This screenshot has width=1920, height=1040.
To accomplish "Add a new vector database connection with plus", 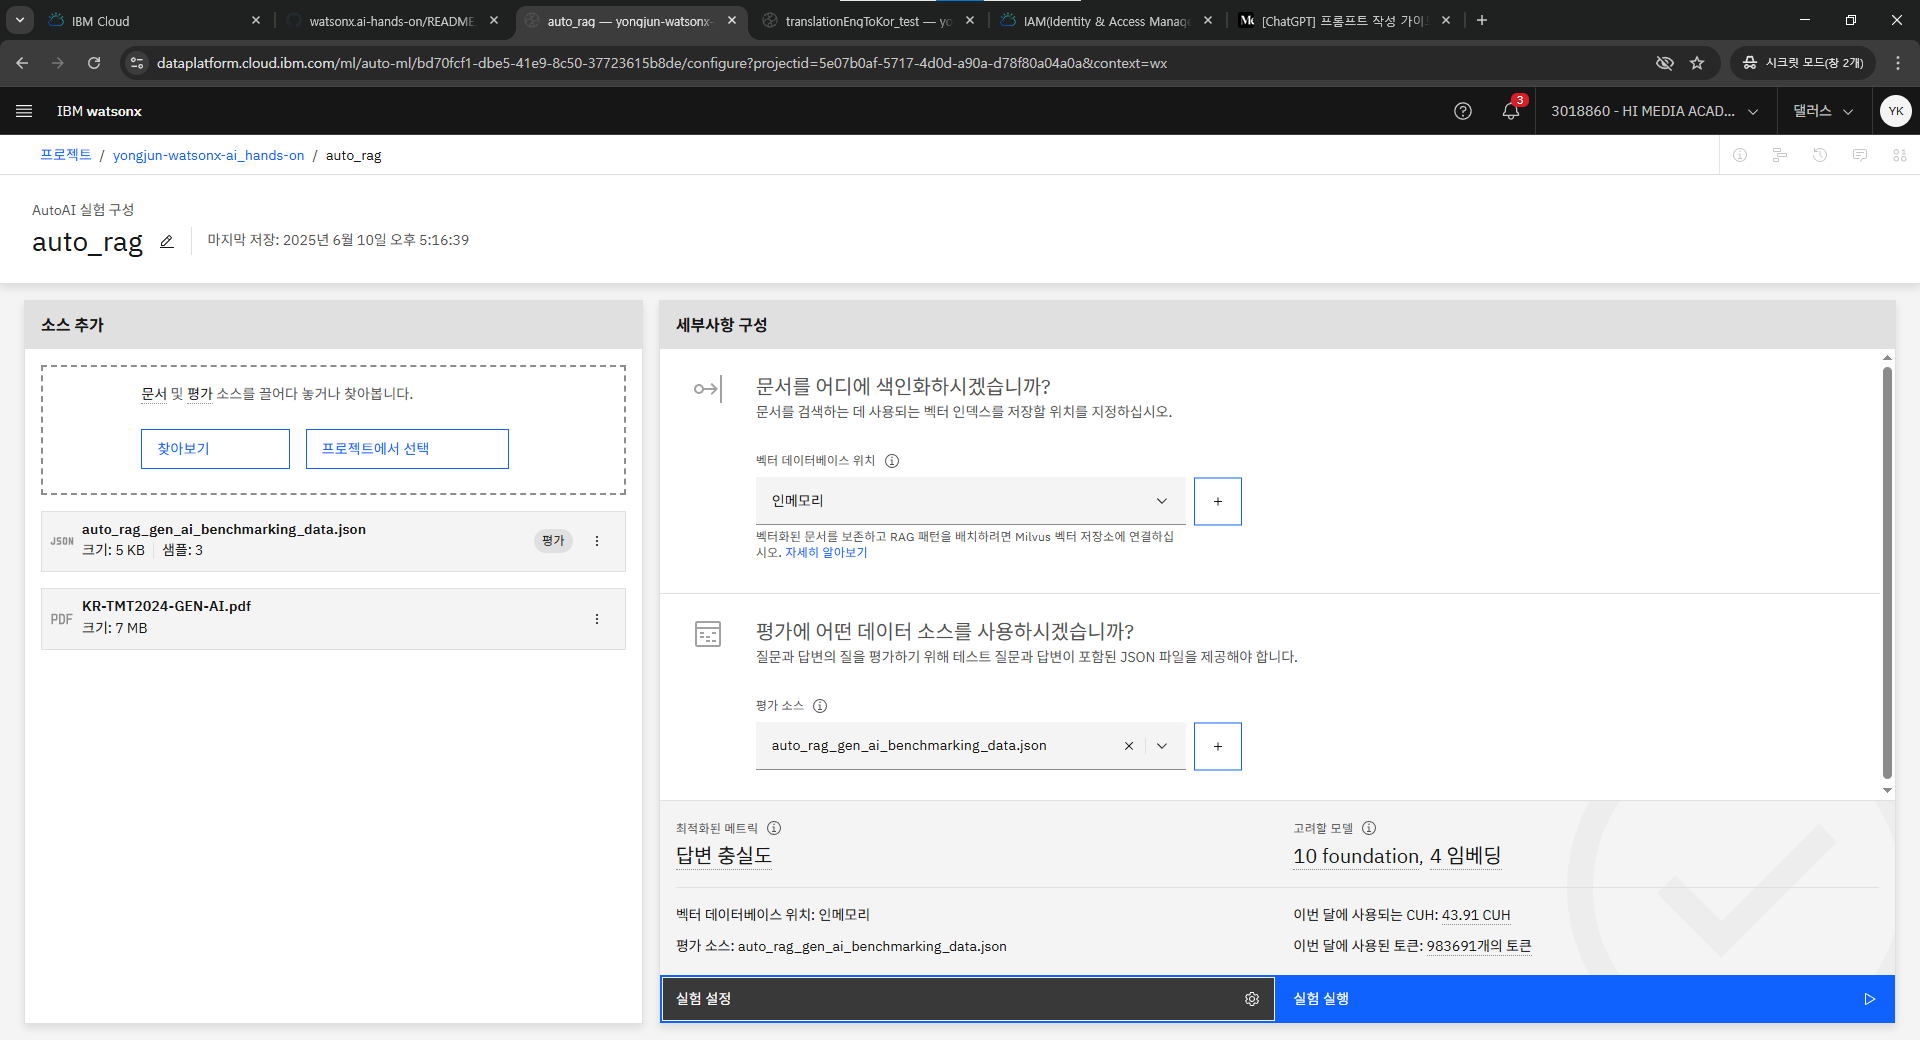I will click(1218, 501).
